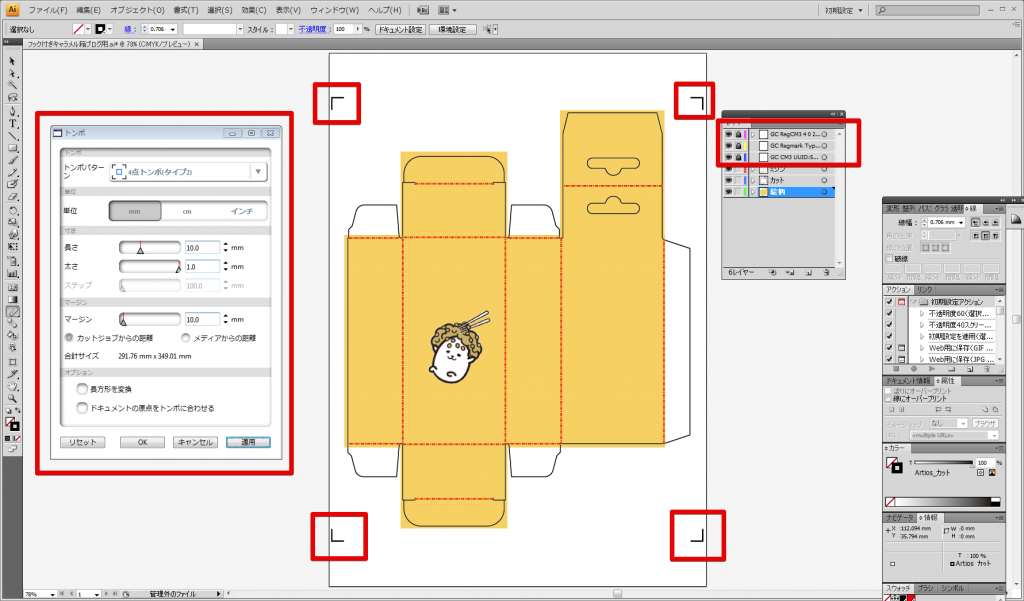1024x601 pixels.
Task: Open the ファイル(F) menu
Action: [48, 10]
